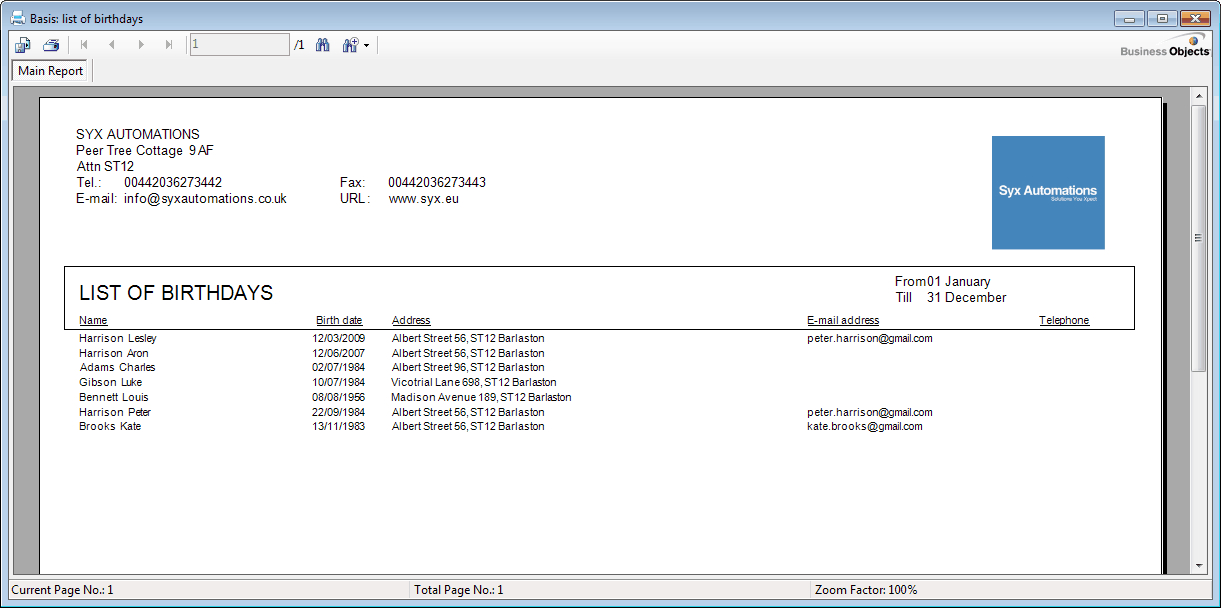Click the vertical scrollbar up arrow

[1198, 95]
